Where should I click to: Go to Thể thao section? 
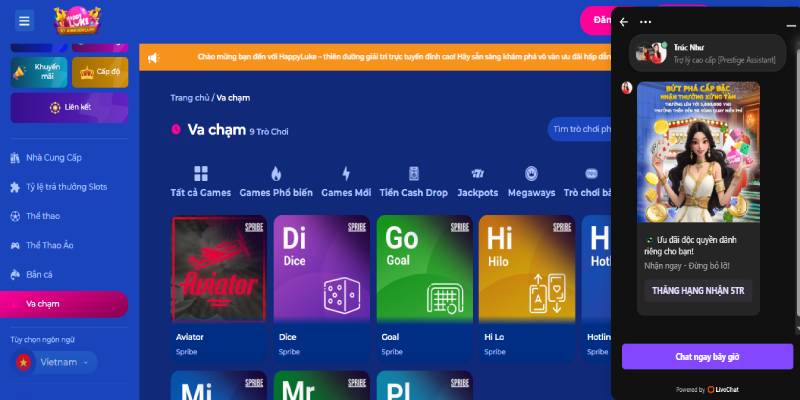click(x=43, y=216)
